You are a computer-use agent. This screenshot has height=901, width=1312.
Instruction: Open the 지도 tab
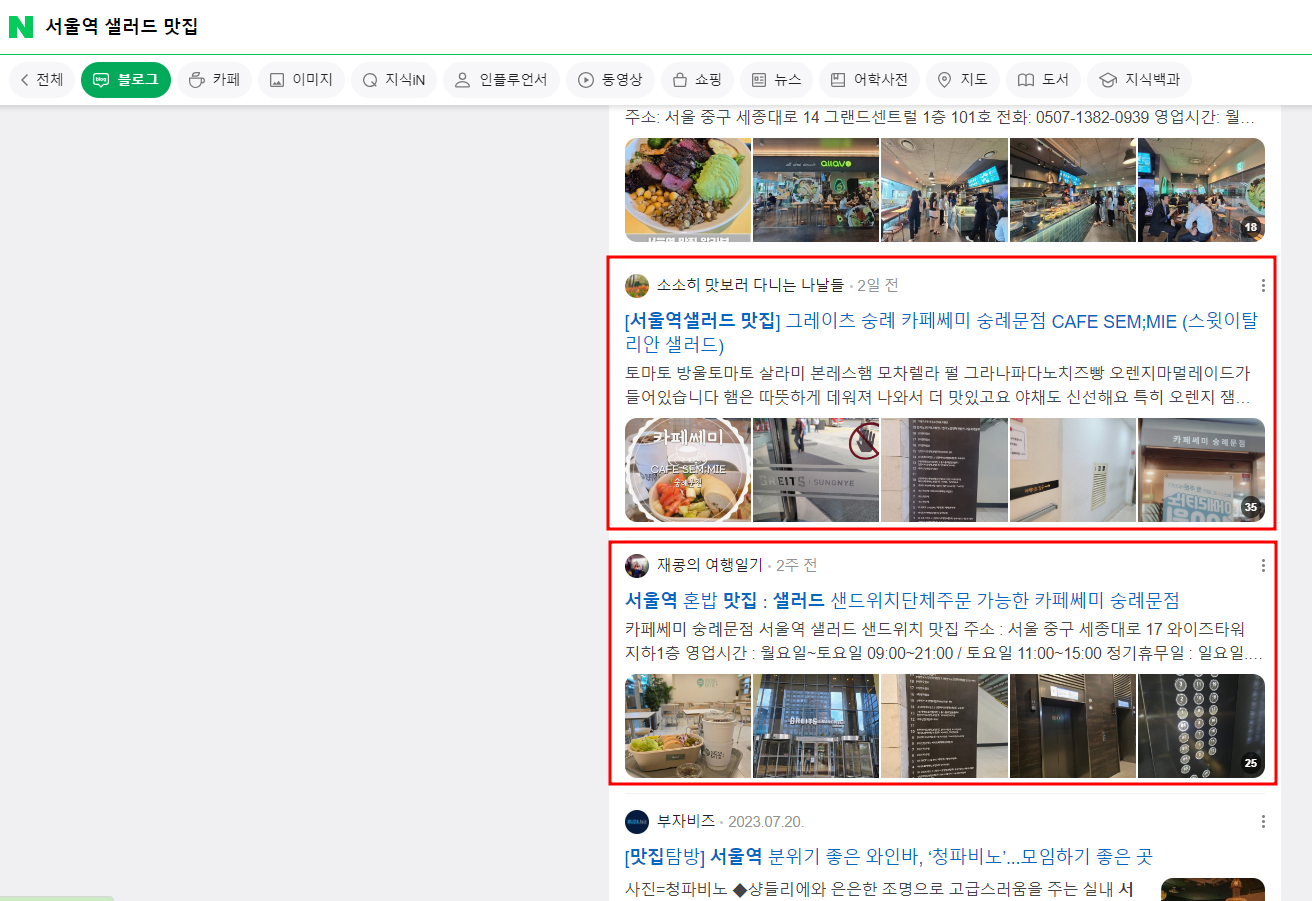click(x=962, y=80)
